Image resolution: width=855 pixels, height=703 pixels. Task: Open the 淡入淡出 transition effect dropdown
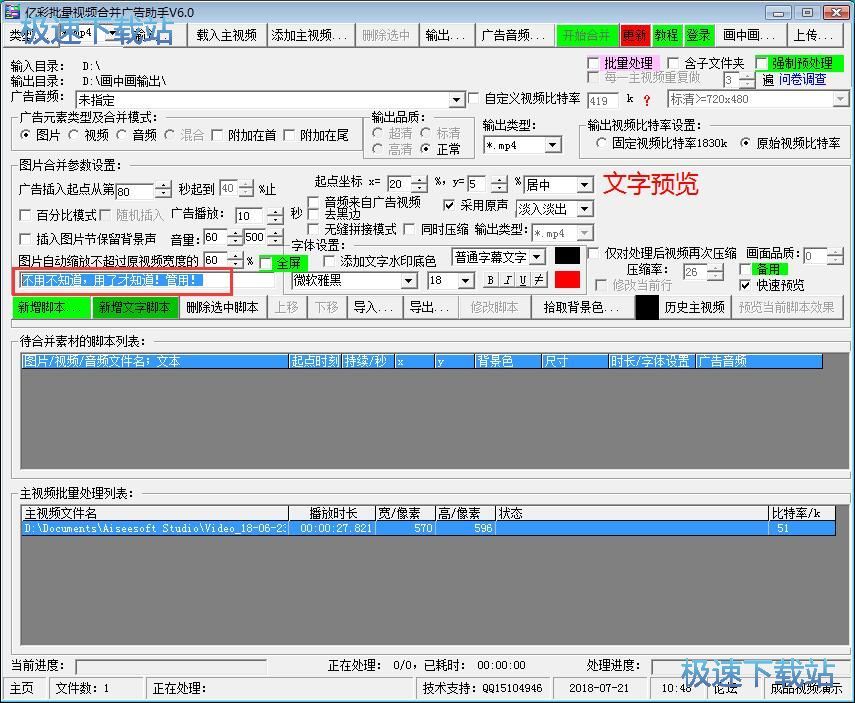point(584,209)
